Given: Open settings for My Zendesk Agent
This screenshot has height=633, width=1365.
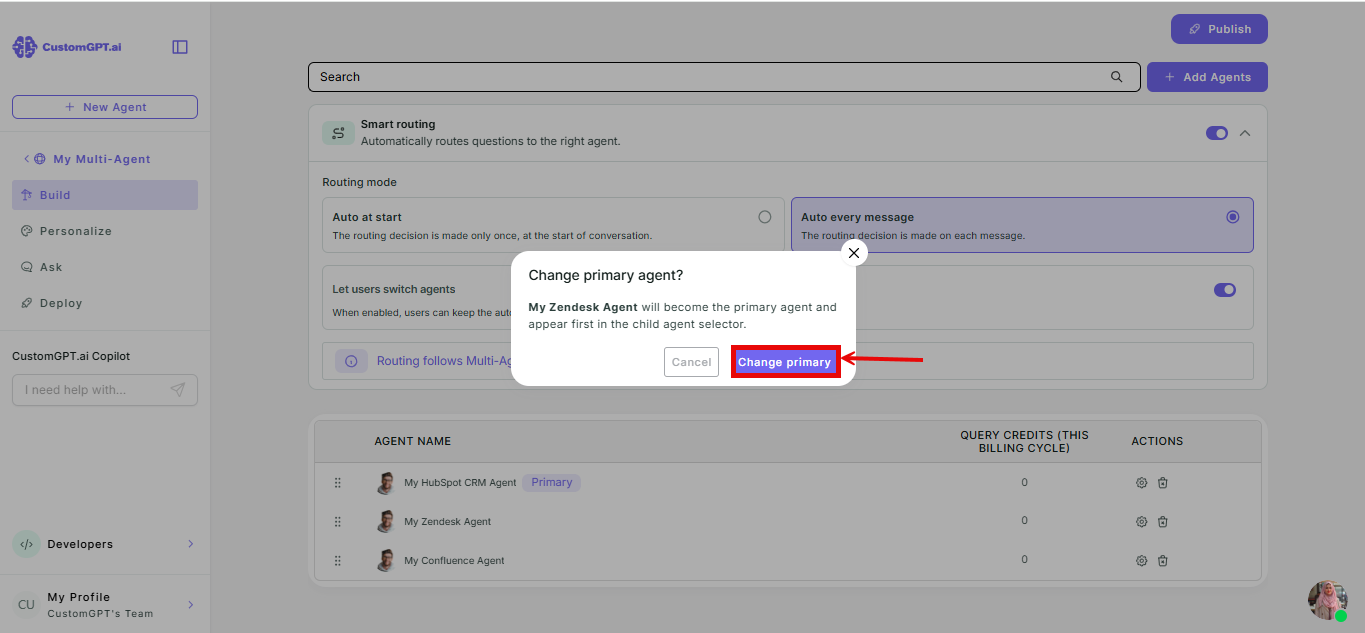Looking at the screenshot, I should [x=1142, y=522].
